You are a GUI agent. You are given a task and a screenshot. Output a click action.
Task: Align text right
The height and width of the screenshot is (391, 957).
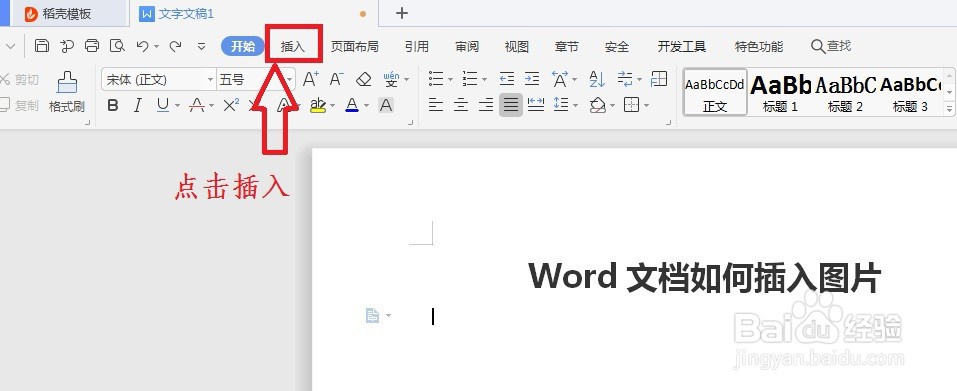coord(486,106)
